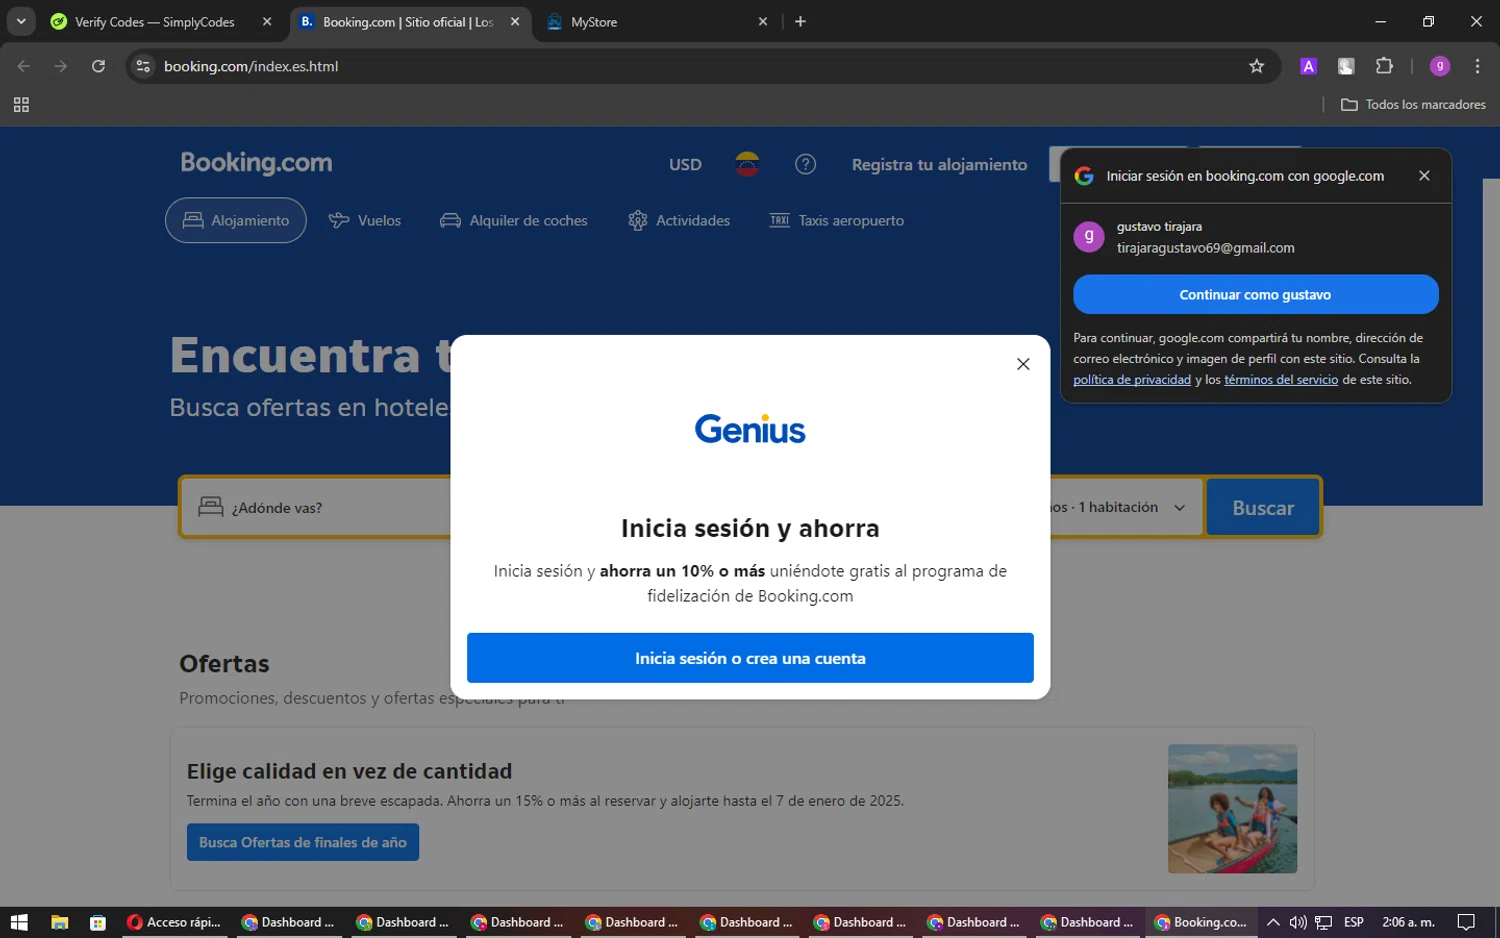
Task: Open the política de privacidad link
Action: click(1132, 380)
